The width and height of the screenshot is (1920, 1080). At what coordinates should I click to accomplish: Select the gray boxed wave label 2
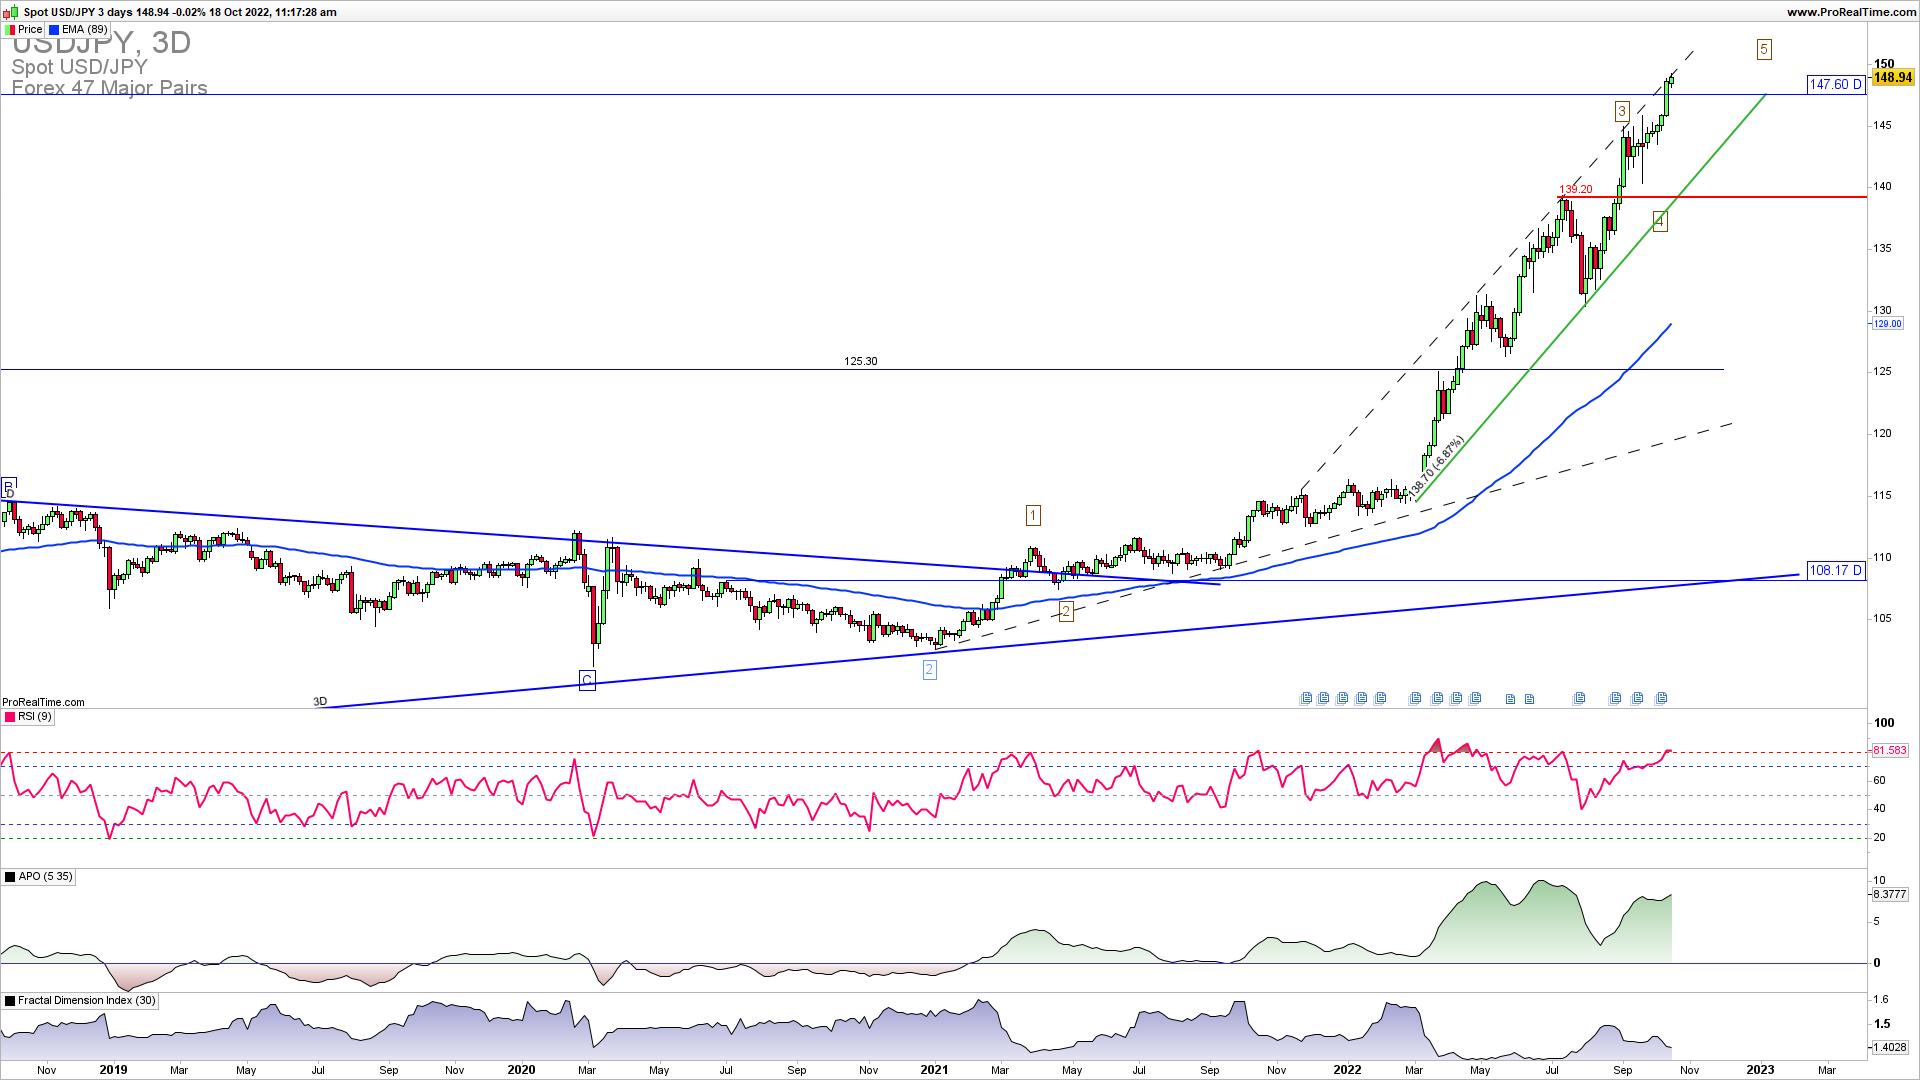click(1066, 611)
